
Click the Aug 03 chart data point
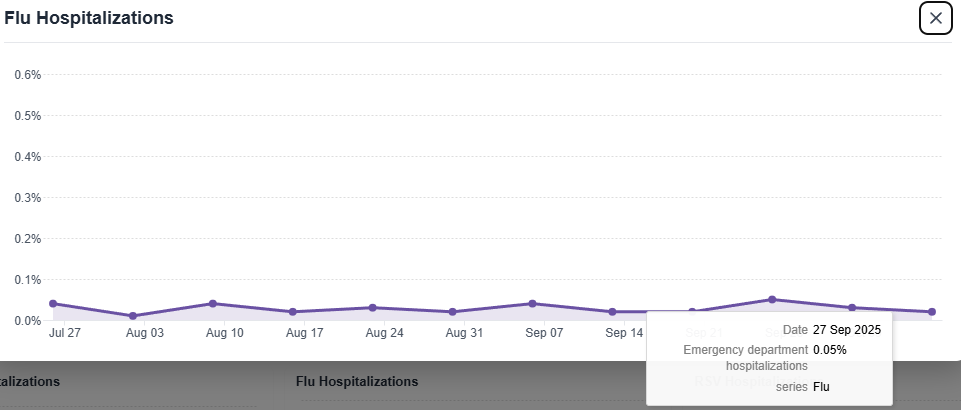[133, 316]
